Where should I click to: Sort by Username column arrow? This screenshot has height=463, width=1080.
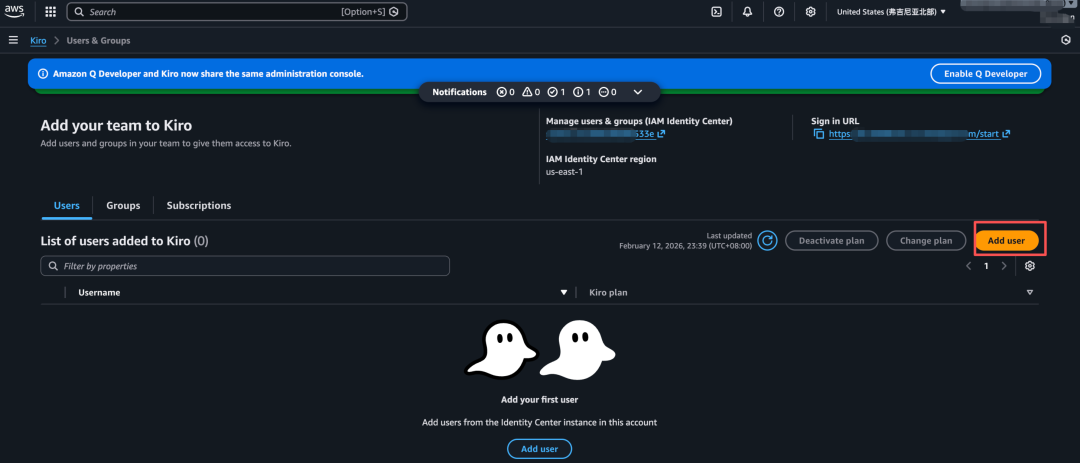(x=564, y=293)
